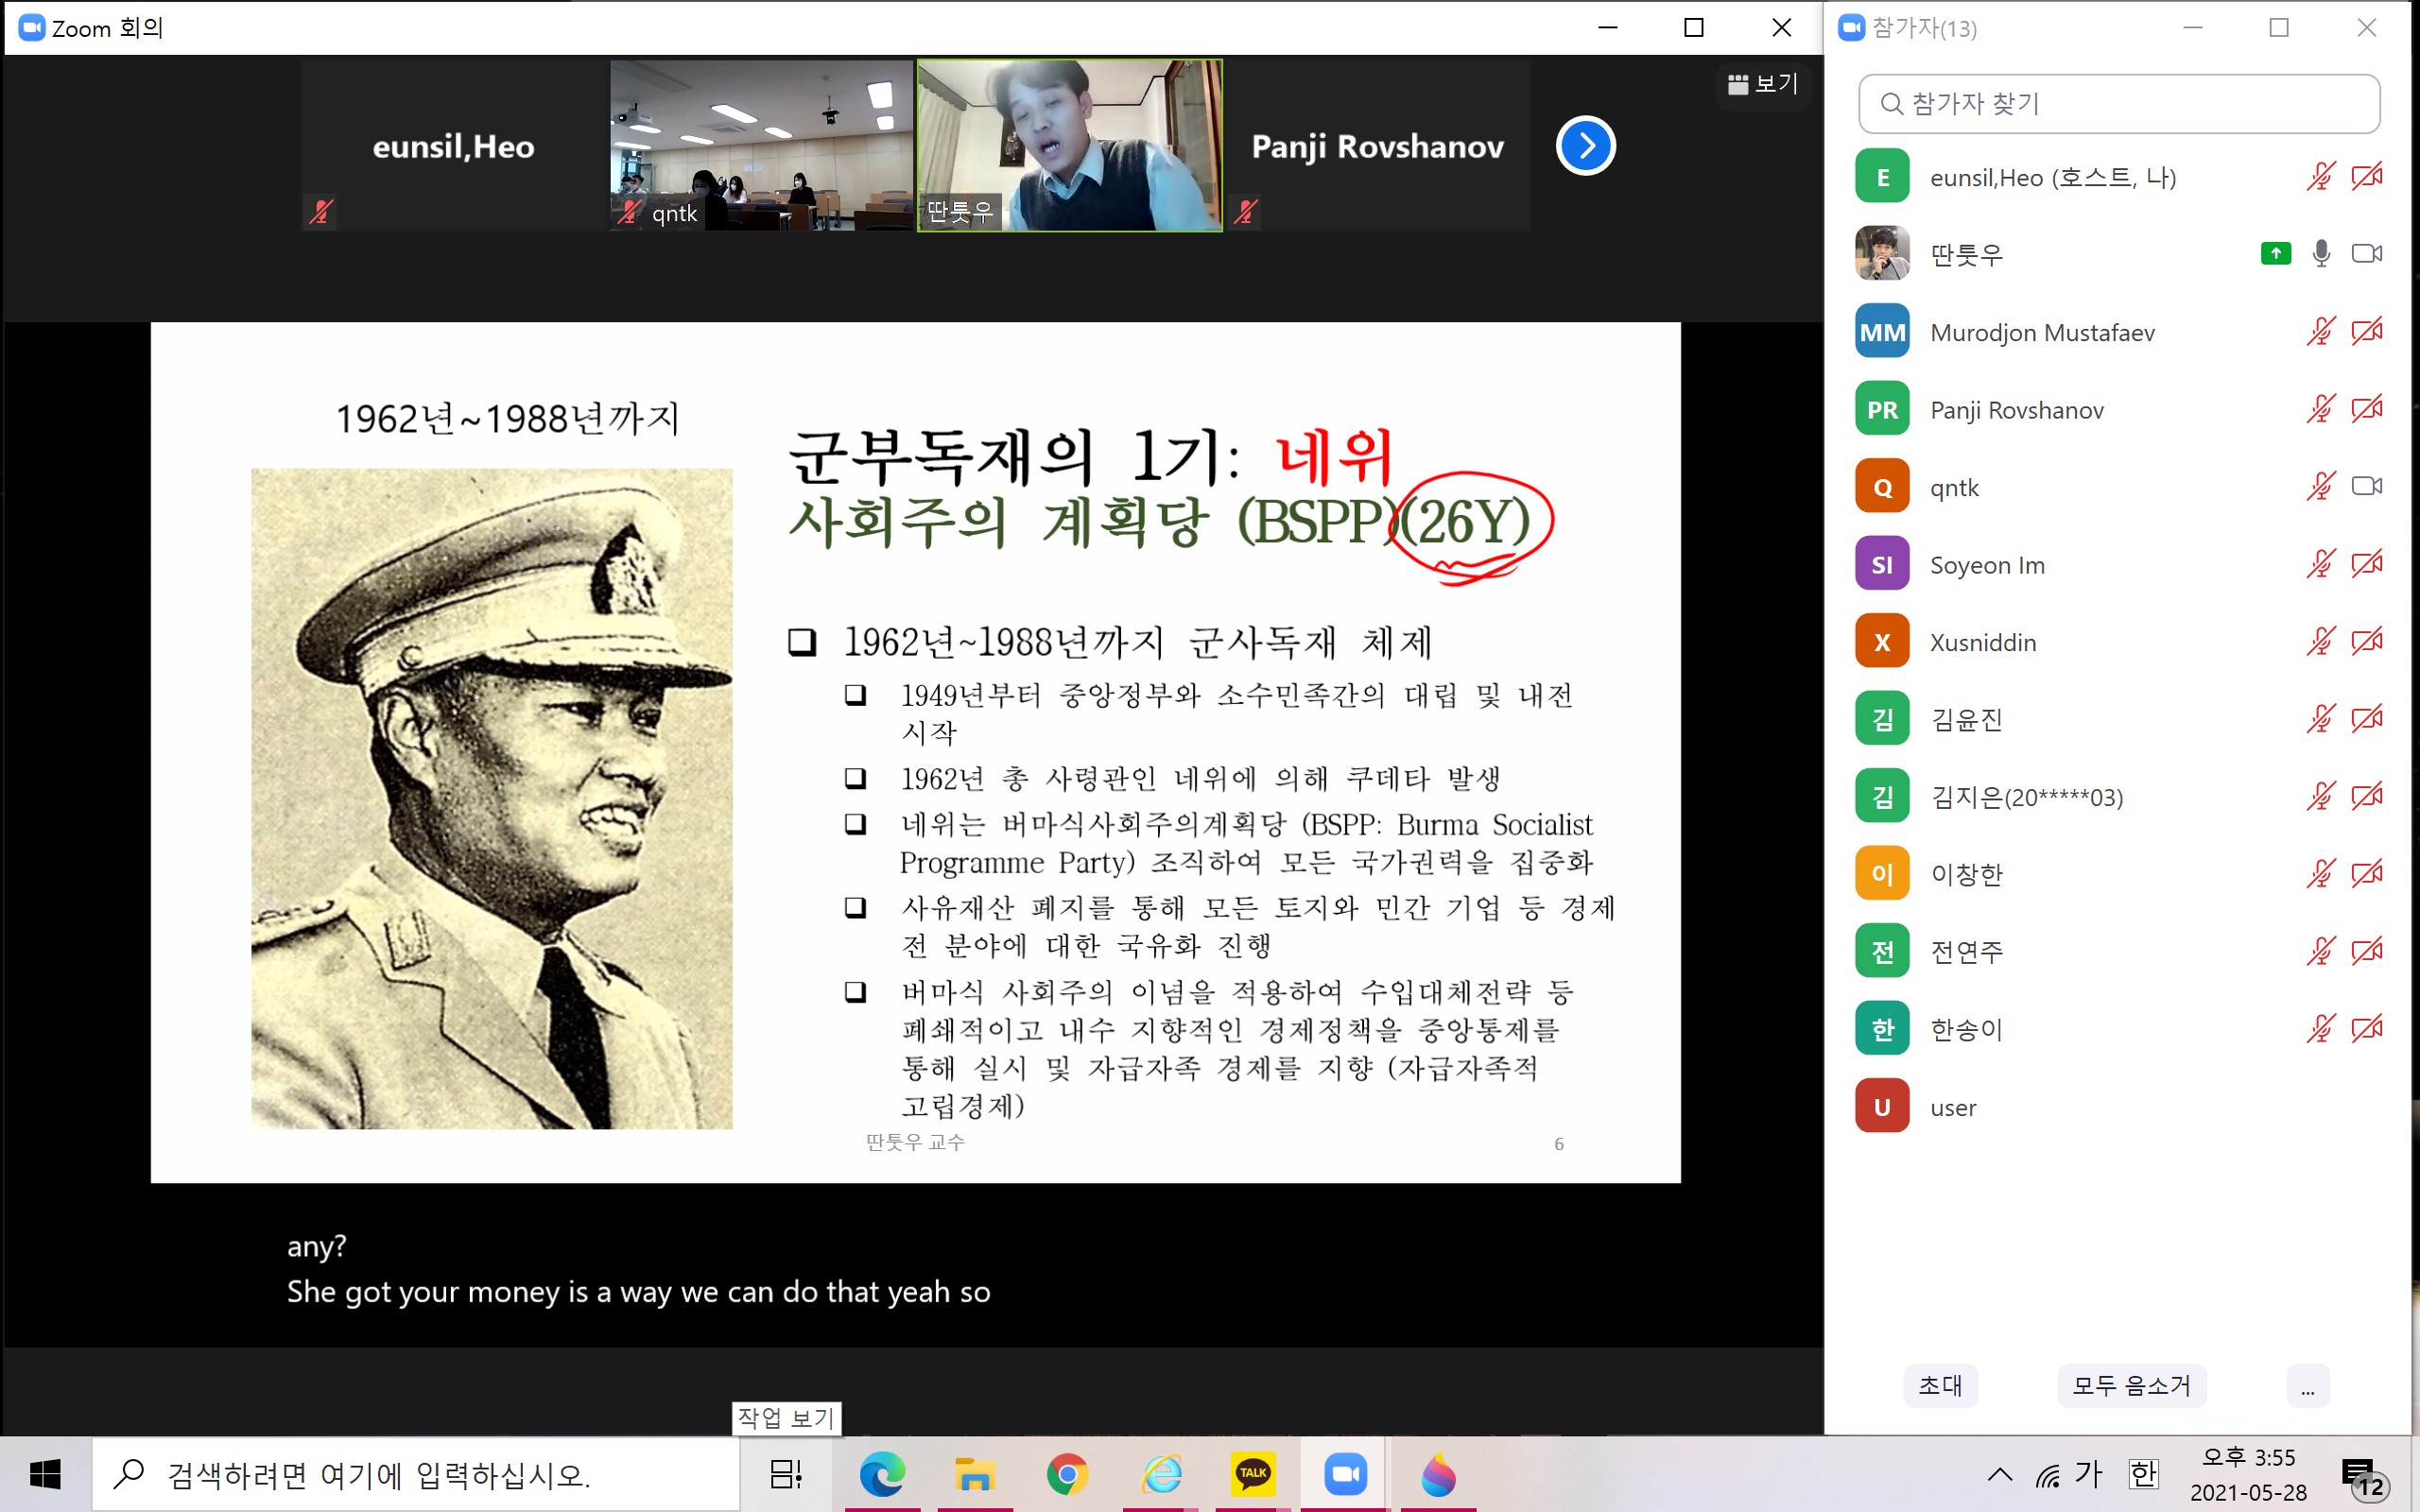Toggle the 한 Korean IME indicator
This screenshot has height=1512, width=2420.
coord(2142,1474)
